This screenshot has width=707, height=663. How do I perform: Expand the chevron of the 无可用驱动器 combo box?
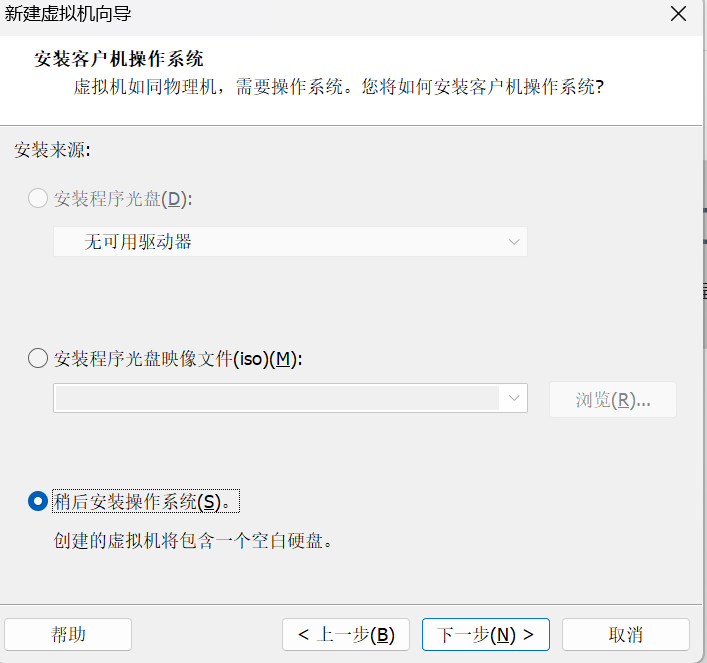tap(514, 242)
